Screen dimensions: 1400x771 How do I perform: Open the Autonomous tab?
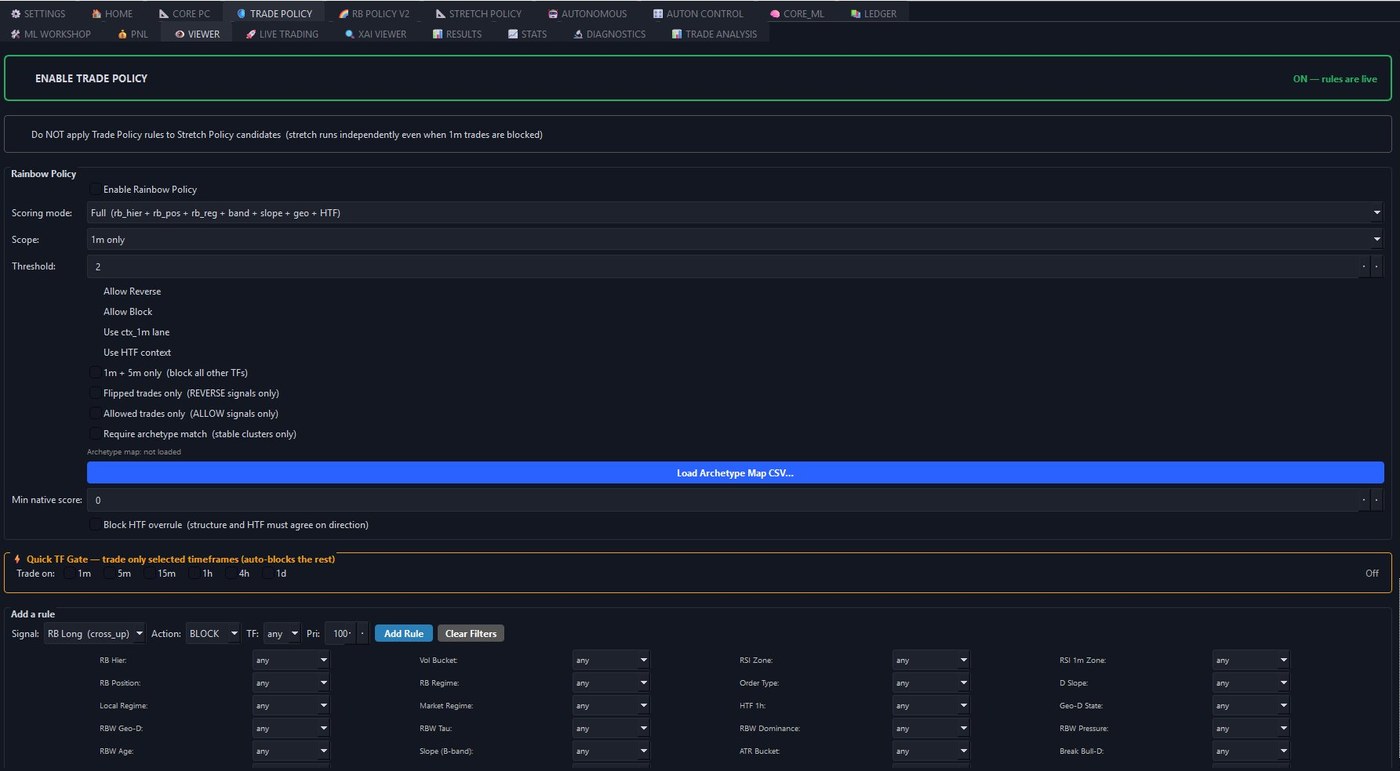pyautogui.click(x=587, y=14)
